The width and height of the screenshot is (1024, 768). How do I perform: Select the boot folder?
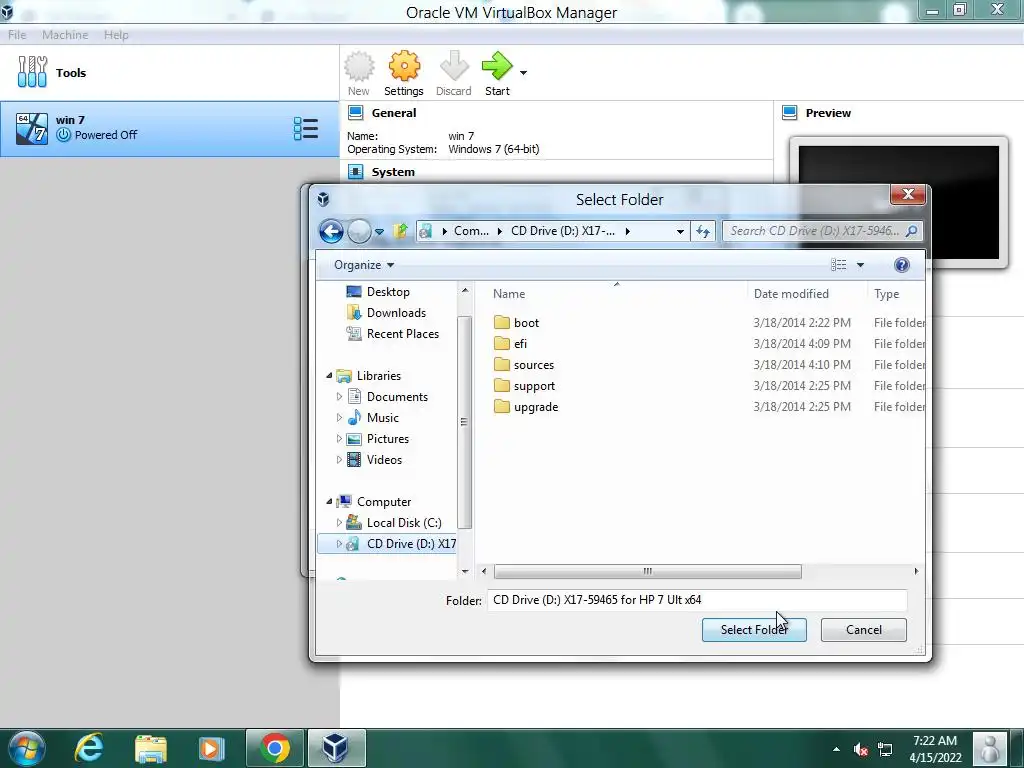(x=526, y=323)
